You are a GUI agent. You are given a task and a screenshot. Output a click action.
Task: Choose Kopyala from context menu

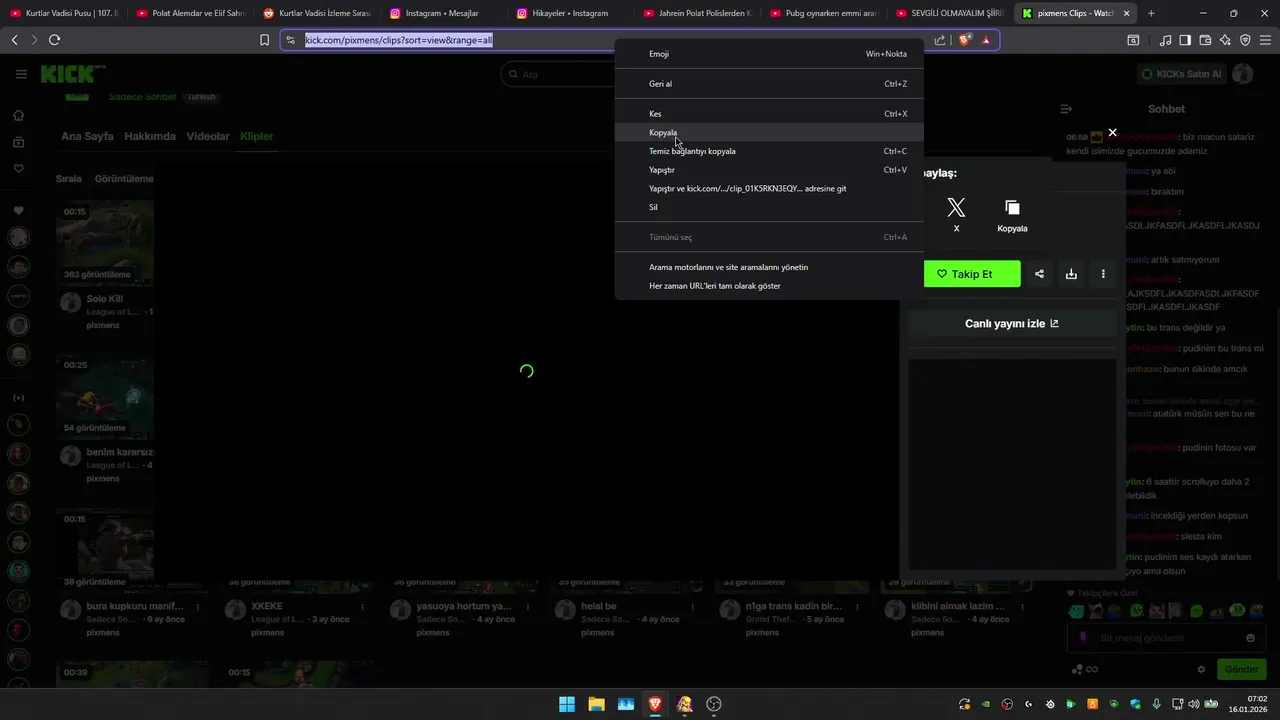[769, 132]
